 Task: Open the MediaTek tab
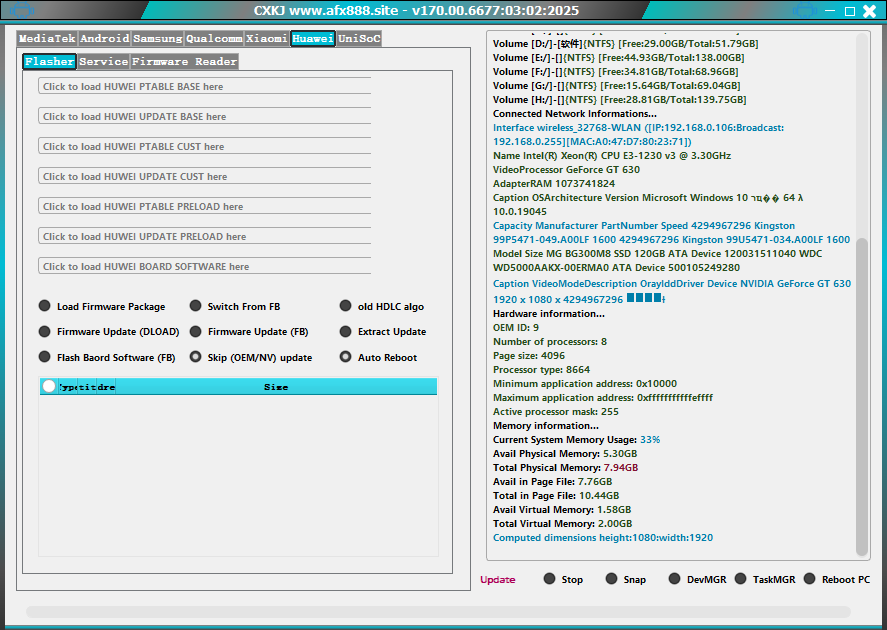coord(47,38)
